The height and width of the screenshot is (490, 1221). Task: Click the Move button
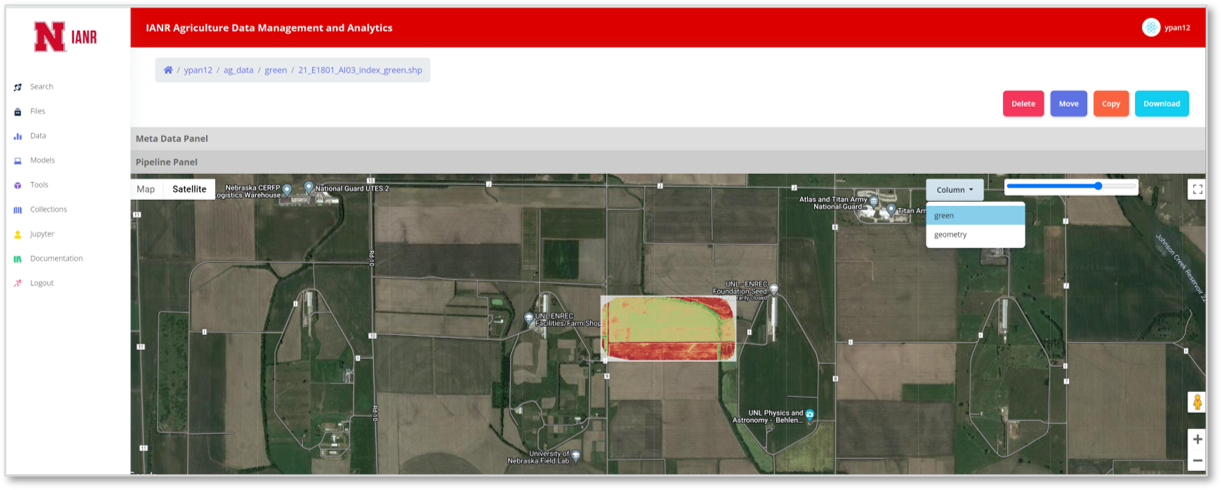point(1068,104)
